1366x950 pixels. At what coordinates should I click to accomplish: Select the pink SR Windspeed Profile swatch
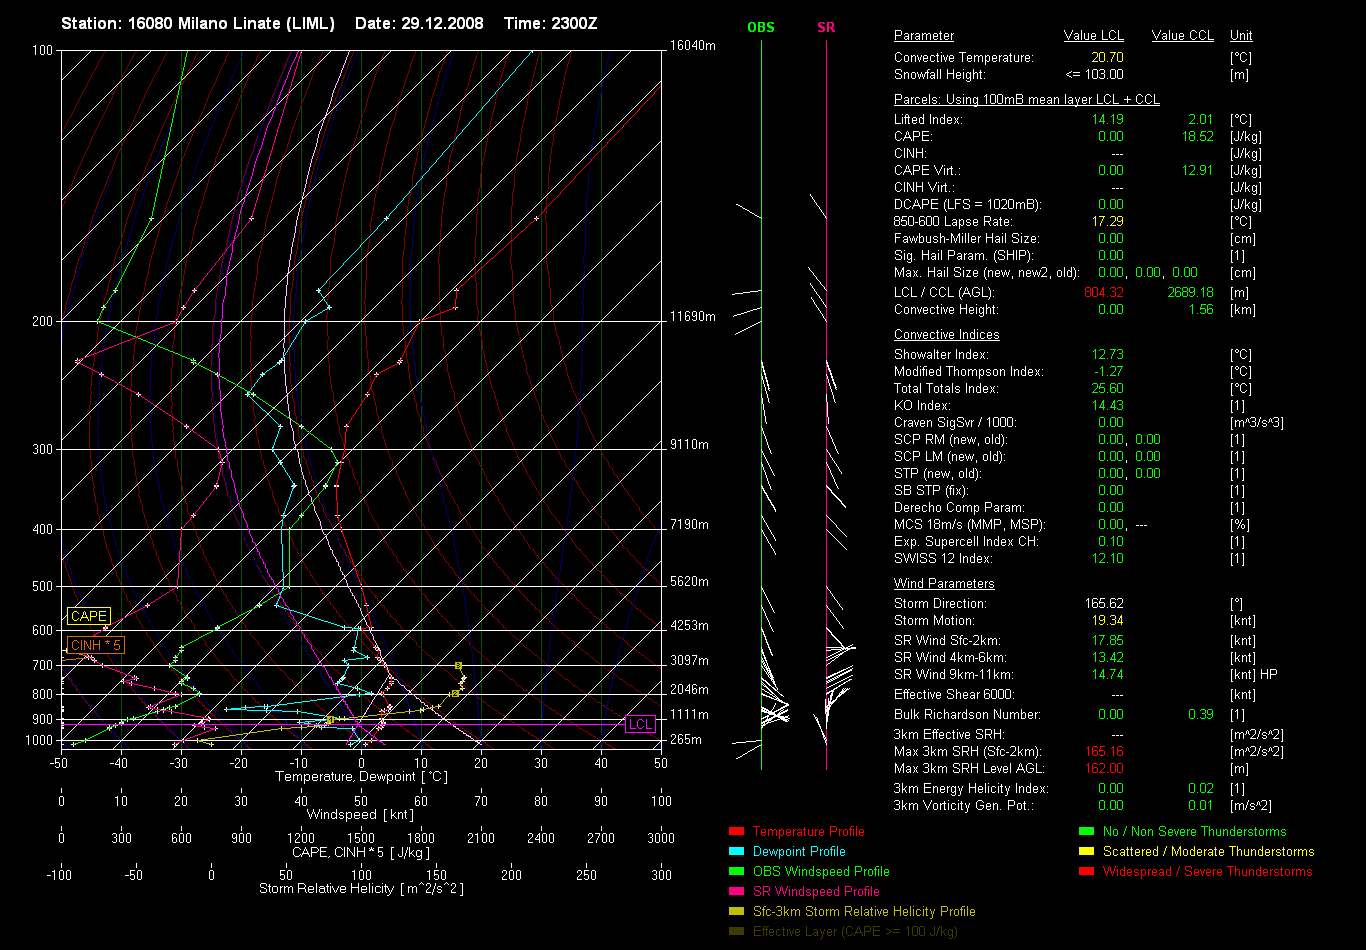pyautogui.click(x=736, y=892)
